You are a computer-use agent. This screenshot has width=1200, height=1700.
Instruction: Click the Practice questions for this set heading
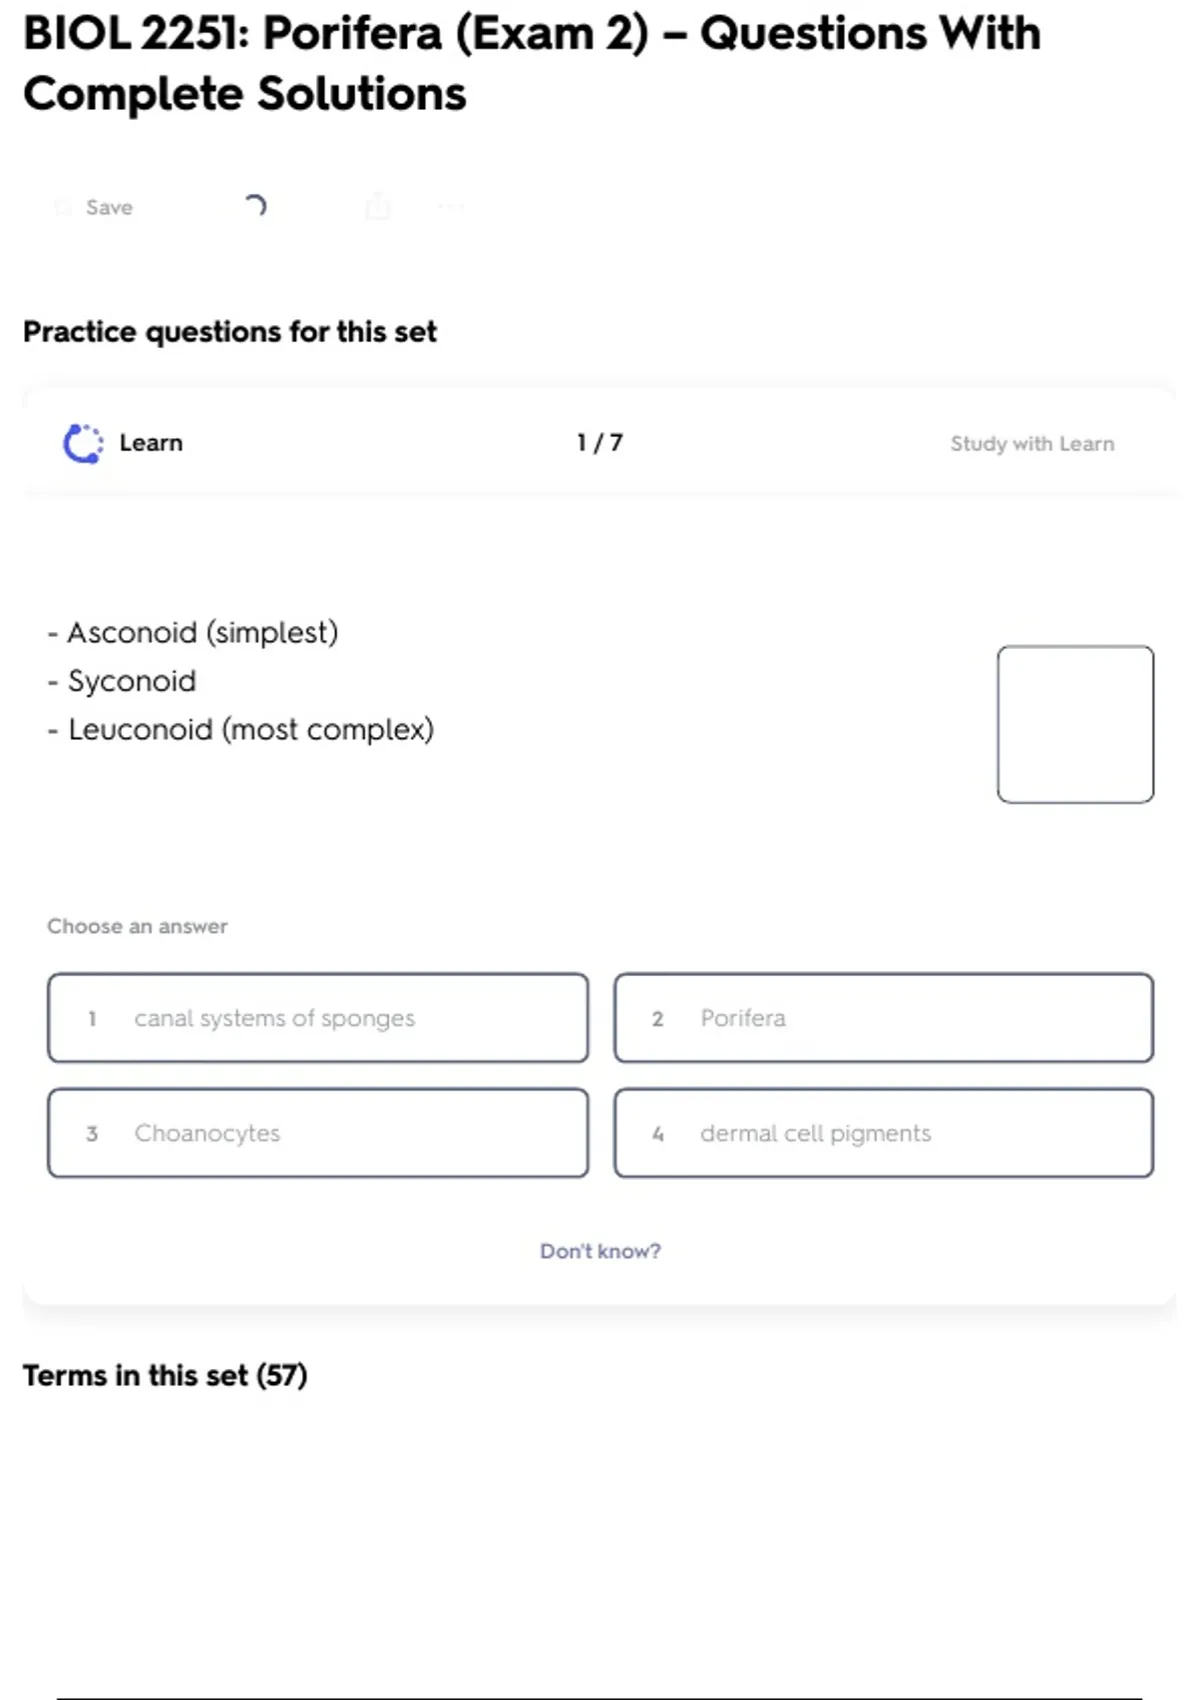pos(230,332)
